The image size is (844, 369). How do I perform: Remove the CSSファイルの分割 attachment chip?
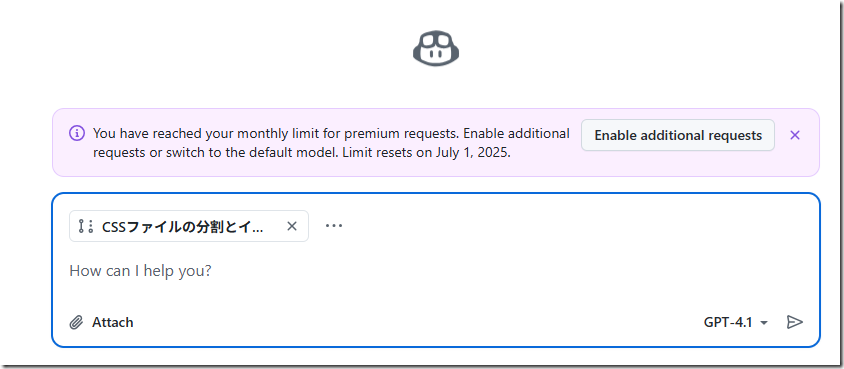292,226
